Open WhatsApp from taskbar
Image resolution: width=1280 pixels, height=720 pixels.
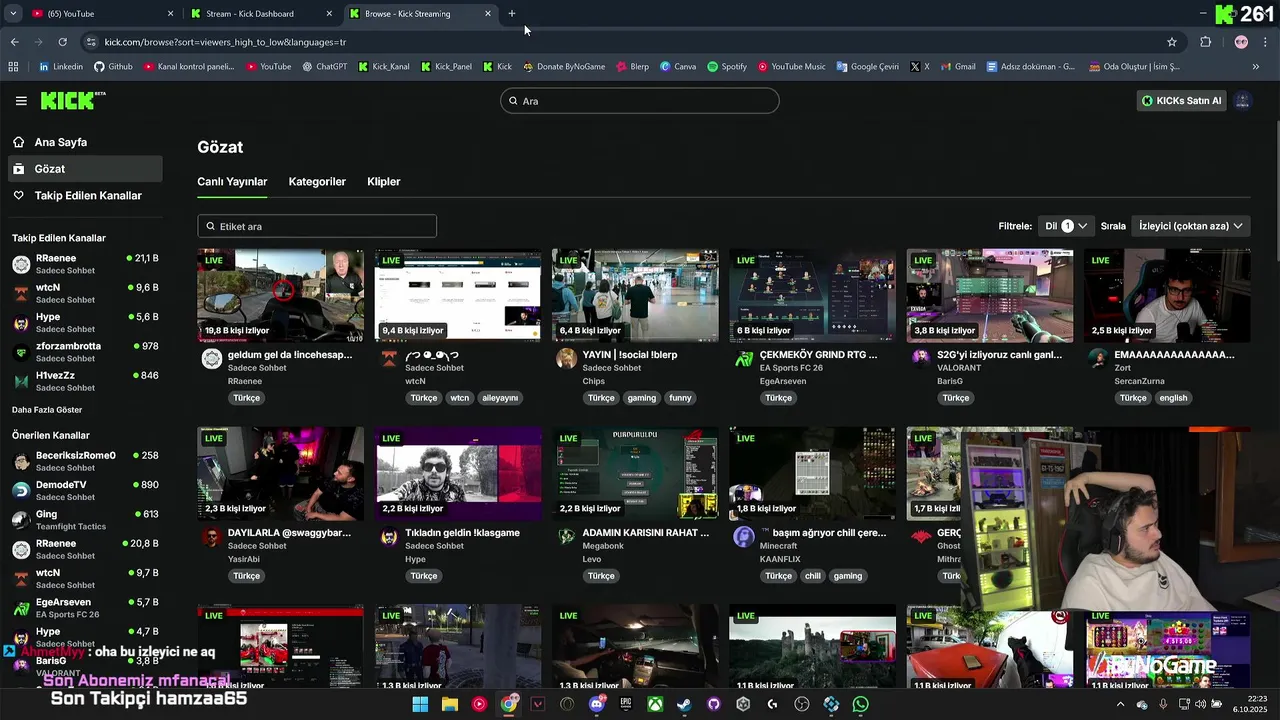coord(861,704)
